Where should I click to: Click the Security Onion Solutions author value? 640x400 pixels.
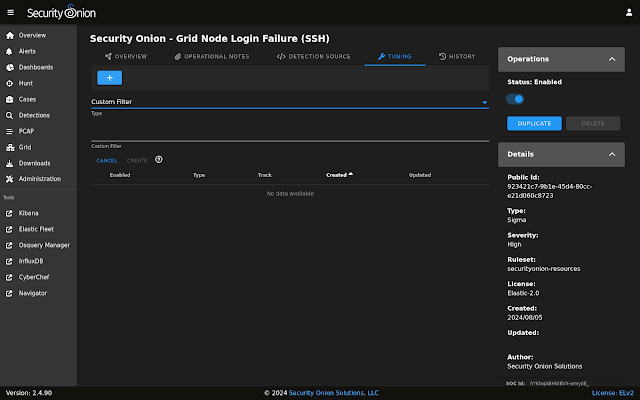545,367
